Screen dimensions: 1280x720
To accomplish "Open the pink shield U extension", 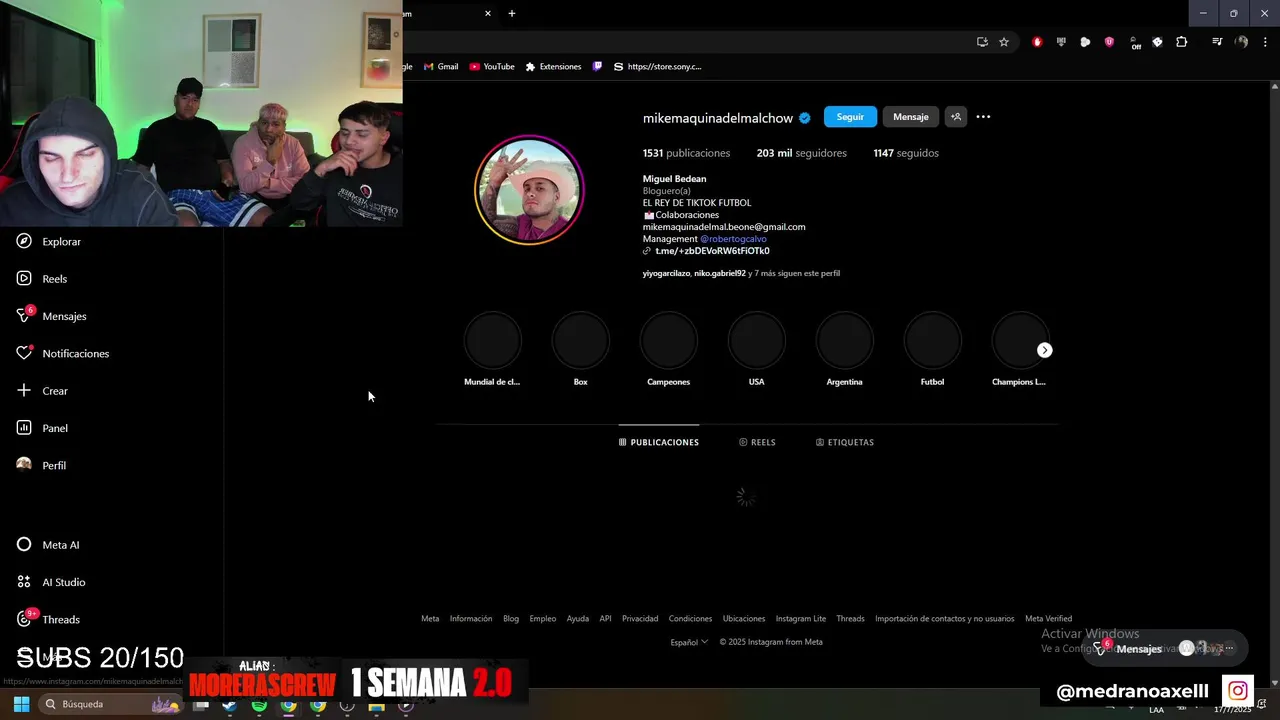I will 1109,42.
